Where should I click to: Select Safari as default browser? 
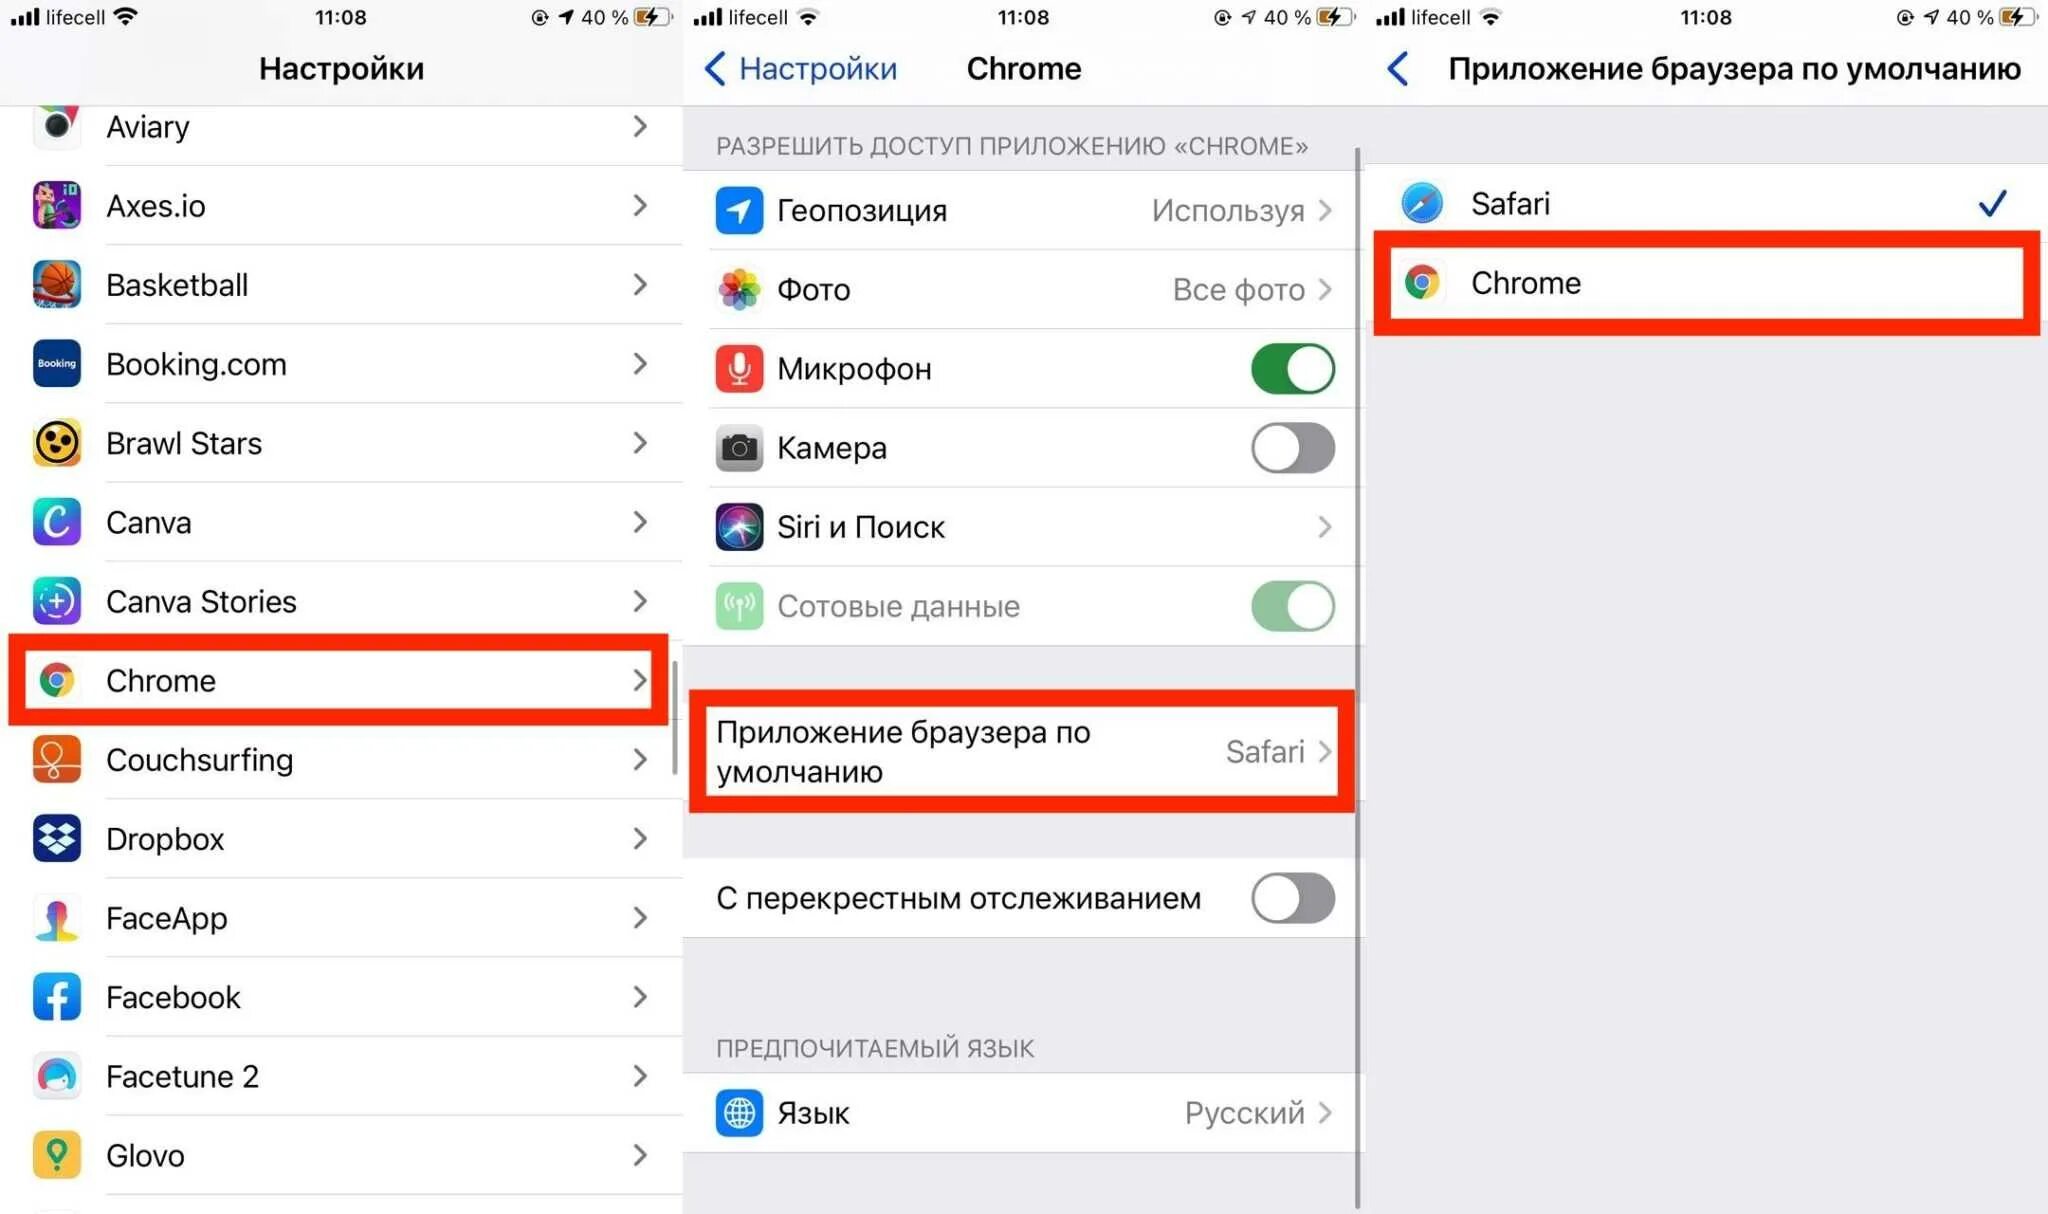pyautogui.click(x=1705, y=202)
